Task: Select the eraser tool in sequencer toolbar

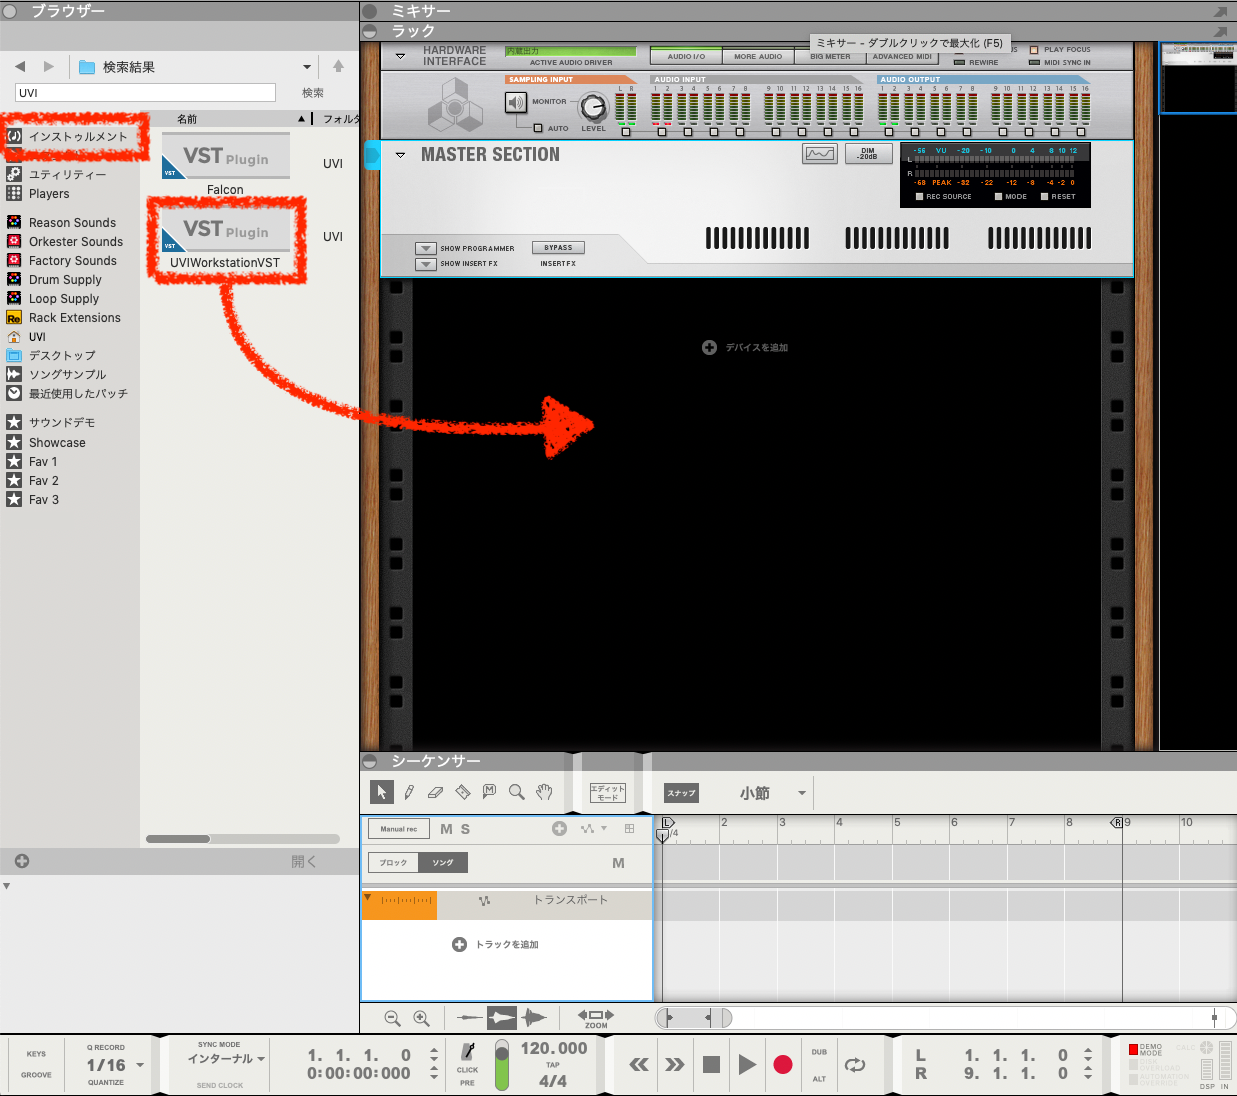Action: 435,792
